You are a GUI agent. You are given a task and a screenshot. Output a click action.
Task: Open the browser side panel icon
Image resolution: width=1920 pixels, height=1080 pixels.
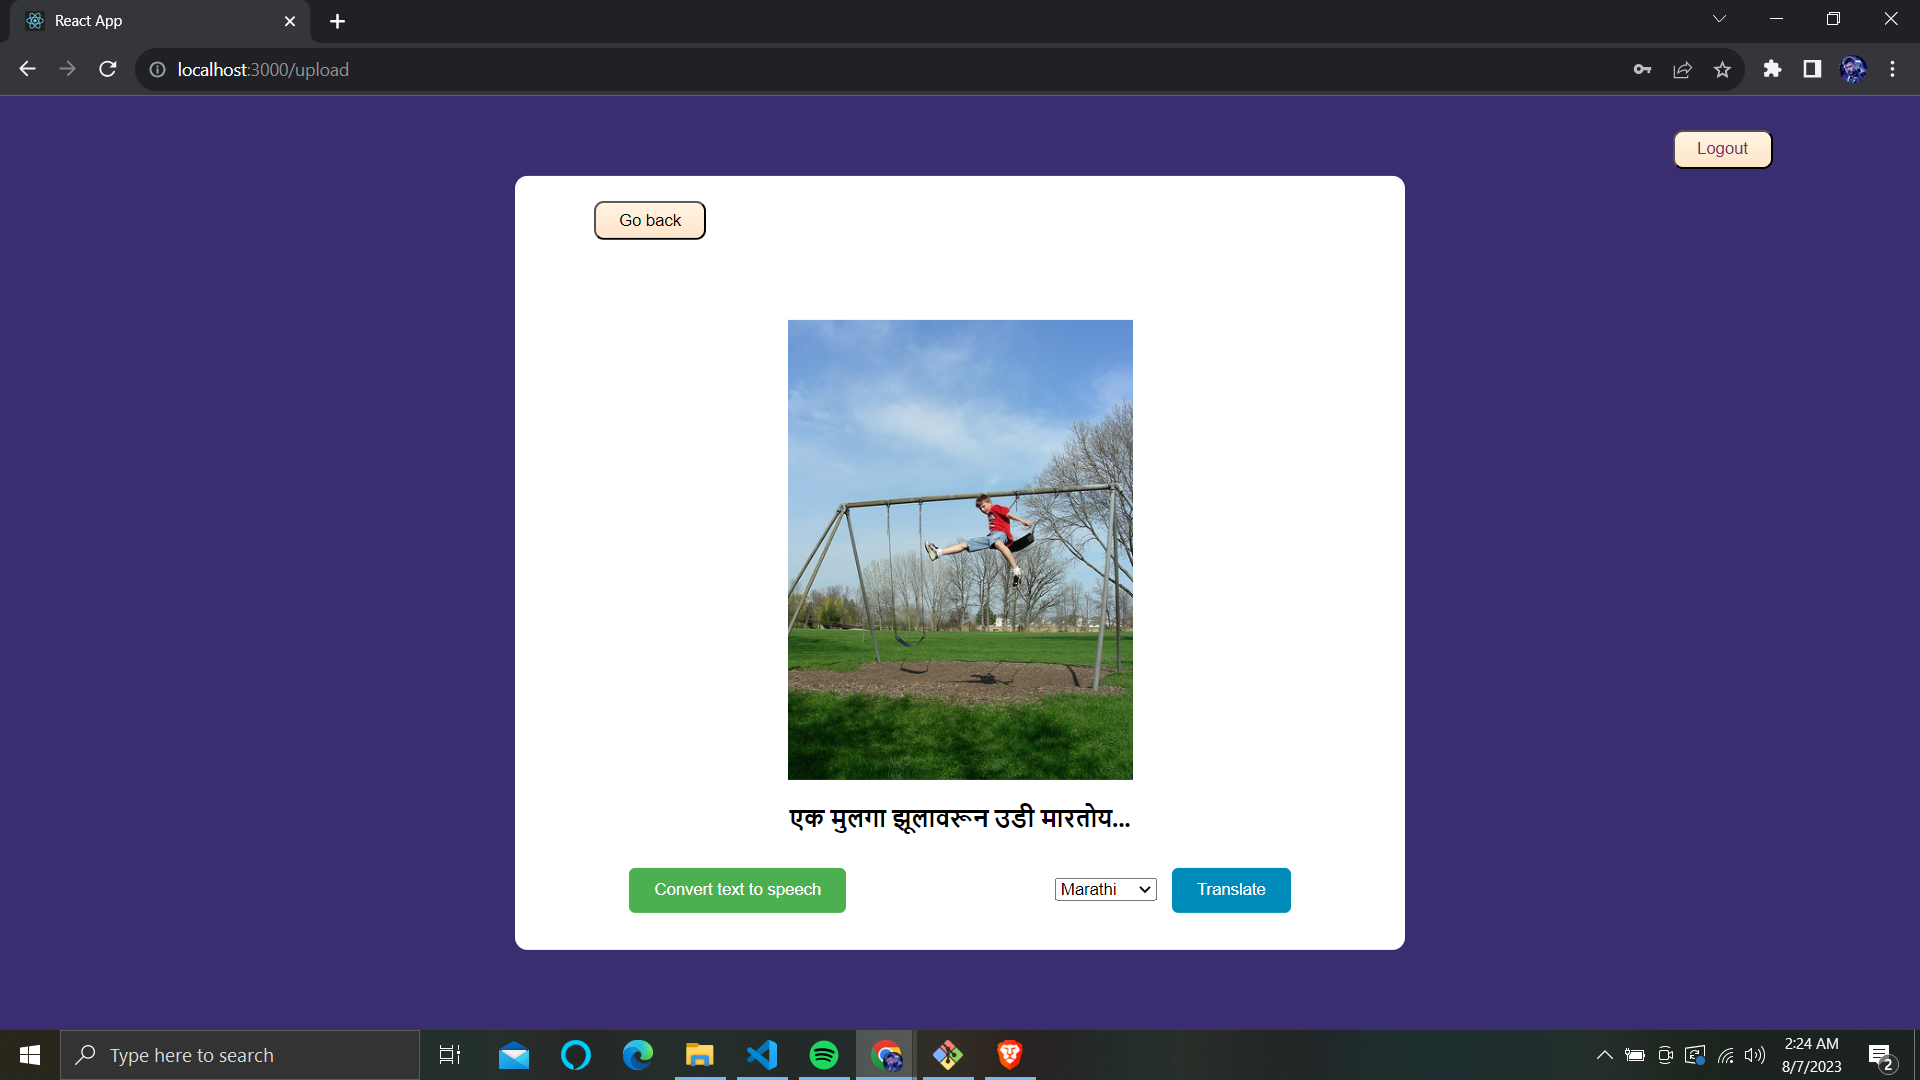coord(1812,69)
